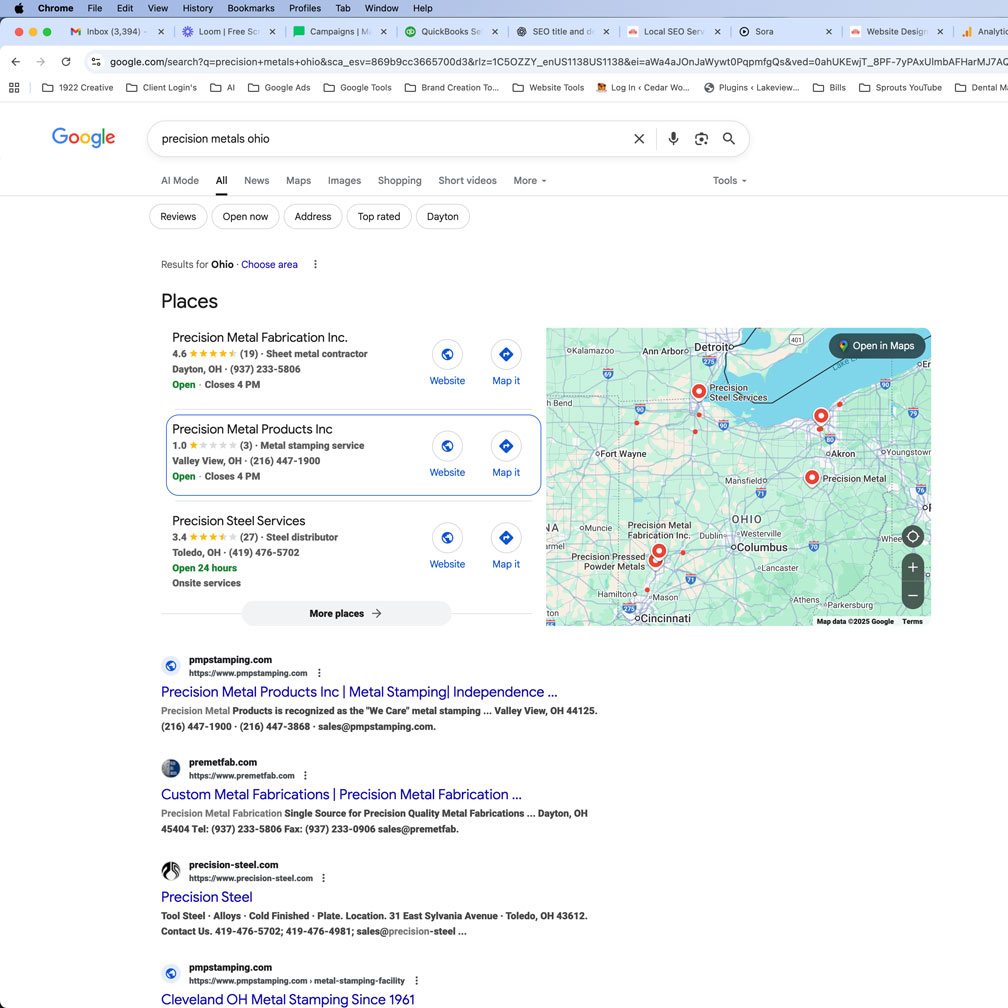Click the Open in Maps button

pos(877,346)
